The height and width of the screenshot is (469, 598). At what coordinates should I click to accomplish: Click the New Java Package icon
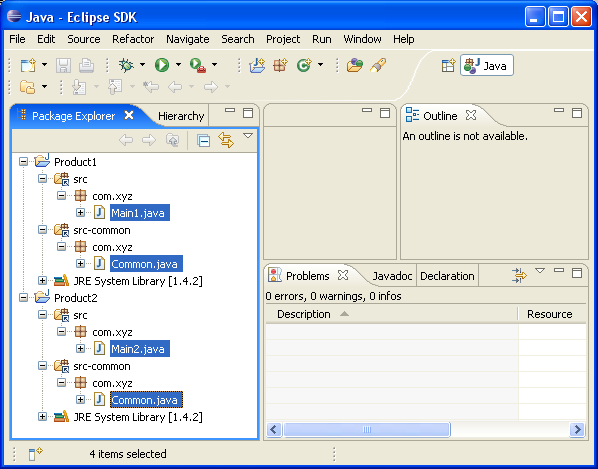pyautogui.click(x=280, y=65)
